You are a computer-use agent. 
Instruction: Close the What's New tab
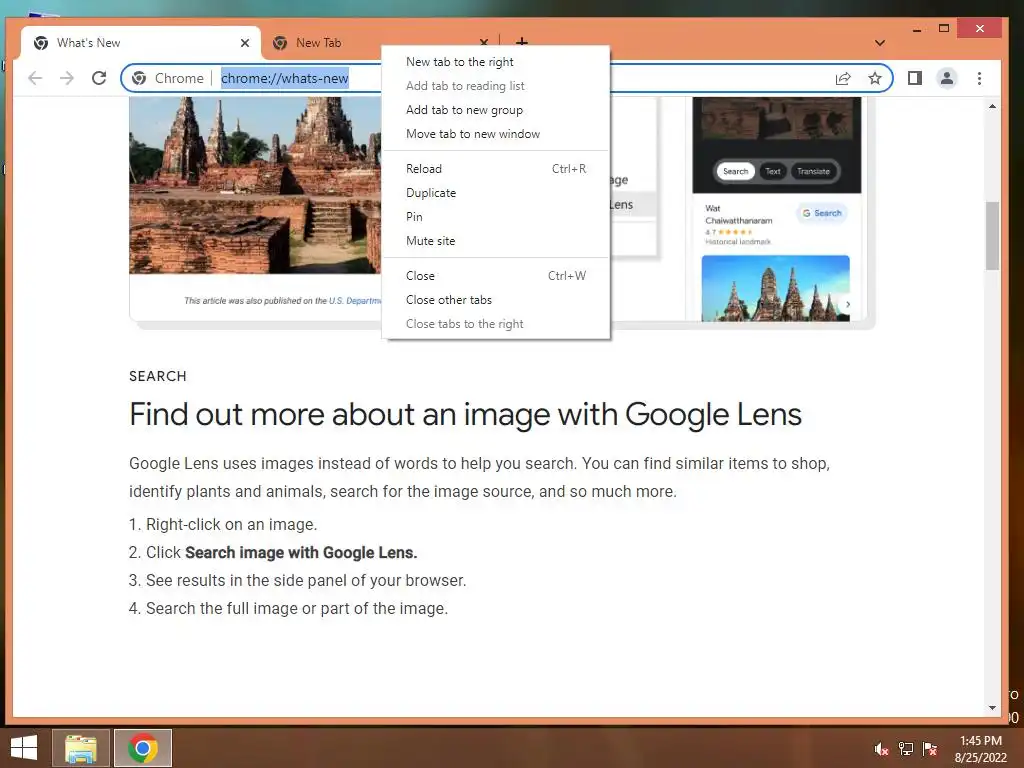coord(245,43)
